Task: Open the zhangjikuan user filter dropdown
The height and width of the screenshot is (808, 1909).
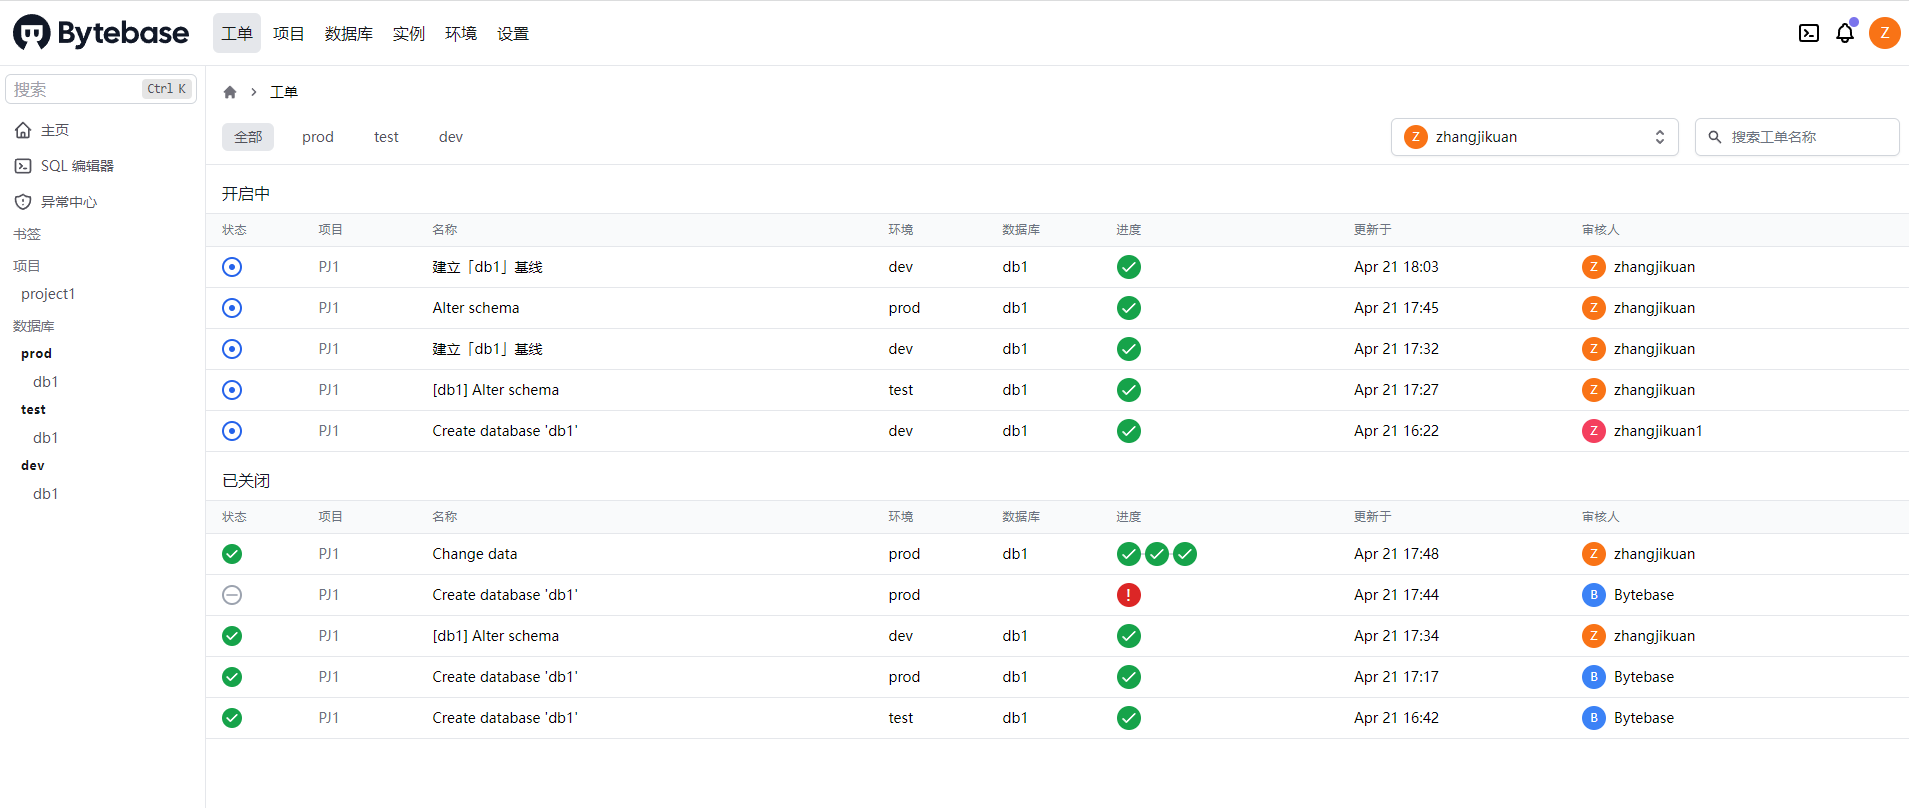Action: (x=1535, y=137)
